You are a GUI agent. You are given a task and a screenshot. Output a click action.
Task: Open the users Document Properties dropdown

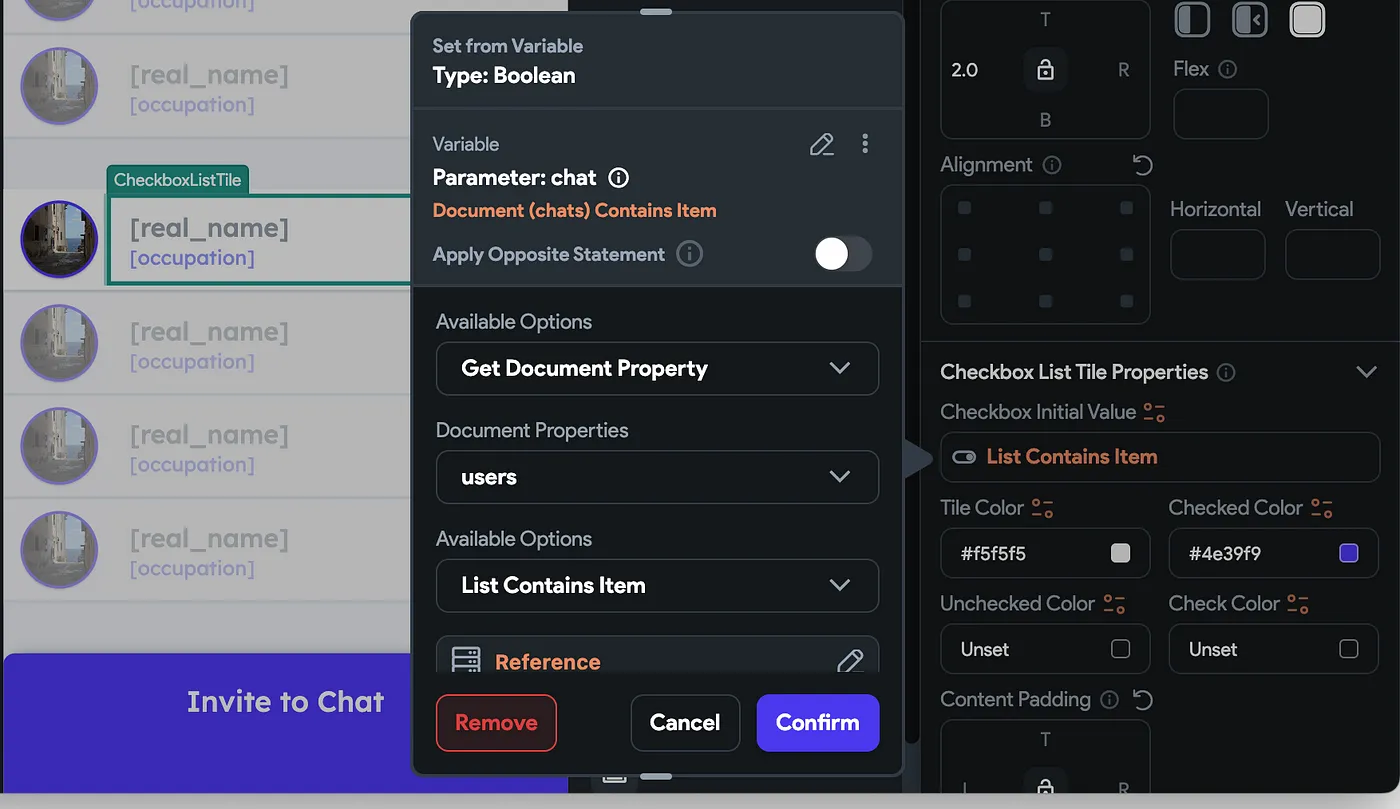[x=657, y=477]
